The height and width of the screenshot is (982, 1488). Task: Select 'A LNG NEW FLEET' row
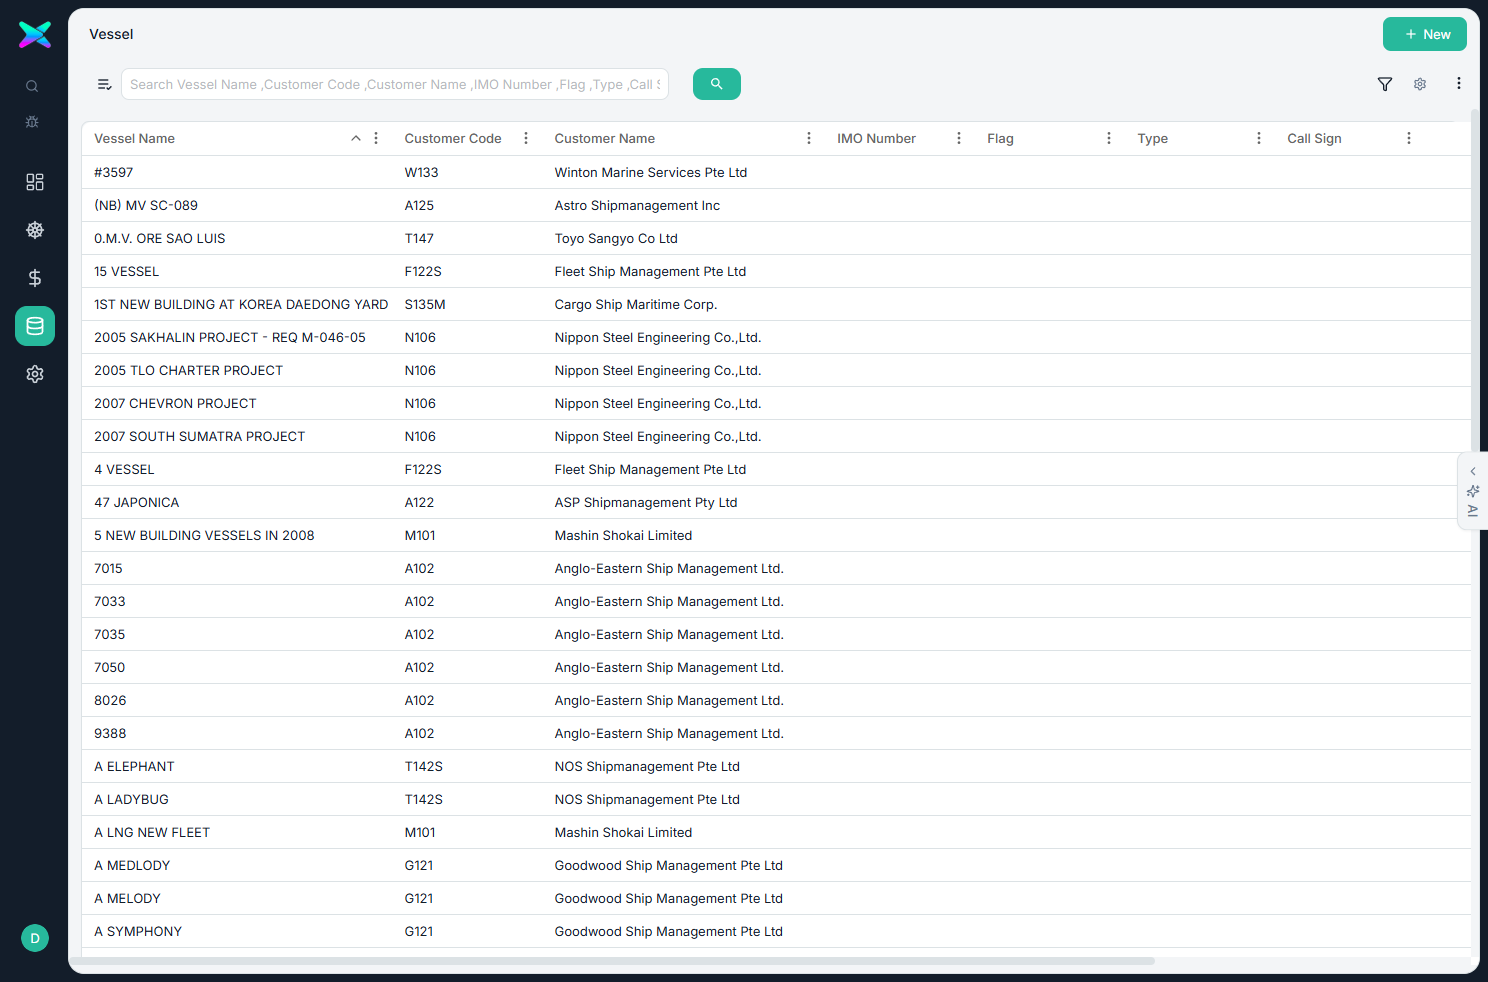tap(776, 832)
